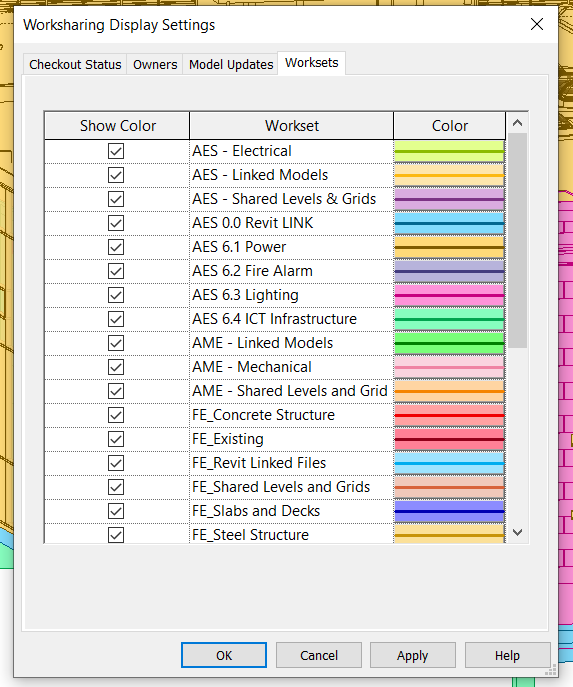
Task: Open Help for worksharing display
Action: (507, 655)
